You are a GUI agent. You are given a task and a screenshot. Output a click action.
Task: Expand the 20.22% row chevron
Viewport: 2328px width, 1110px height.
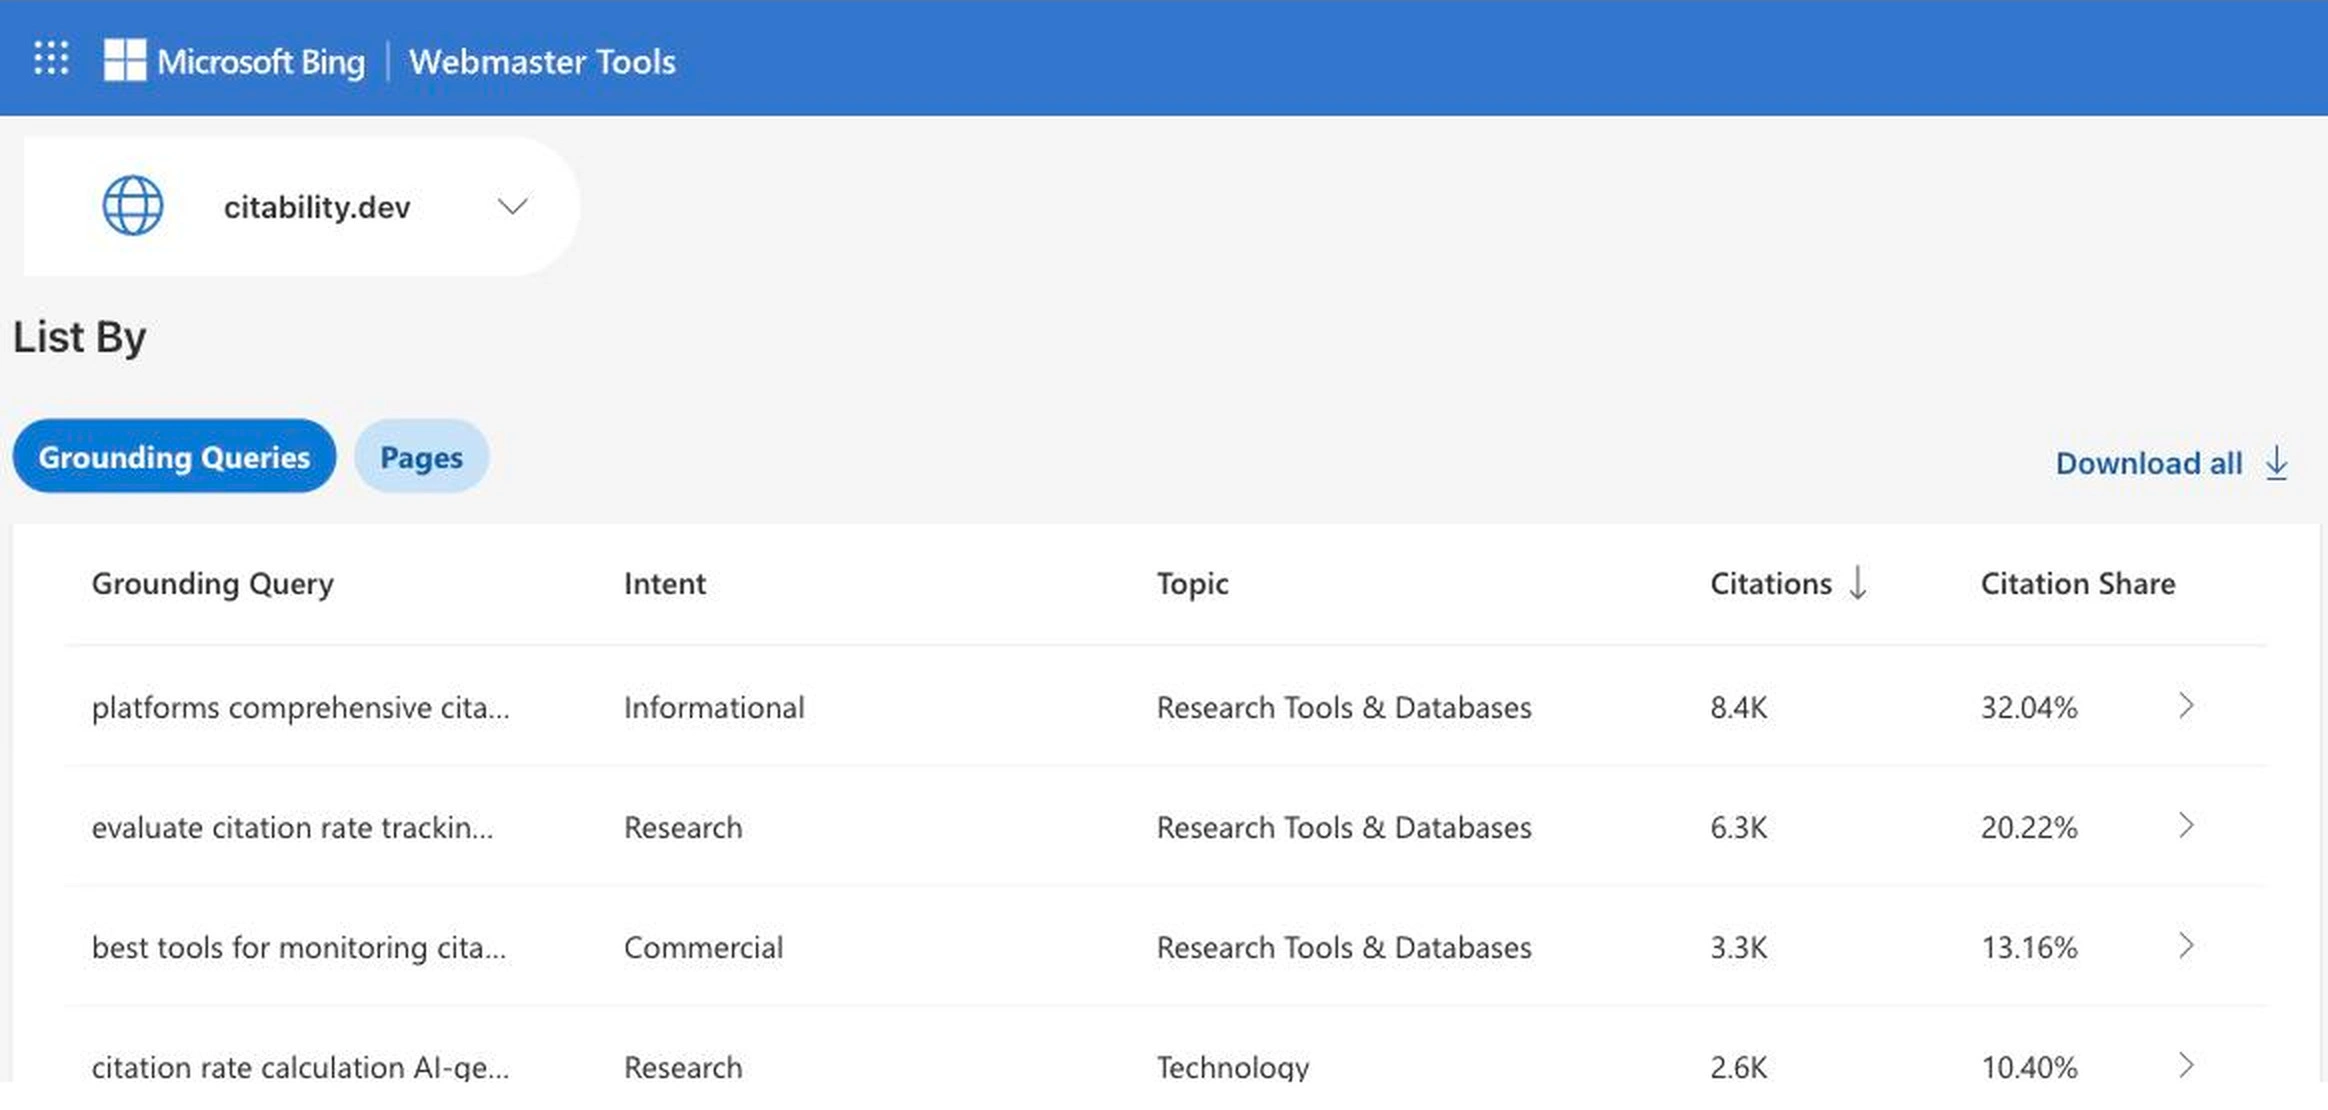[x=2186, y=826]
